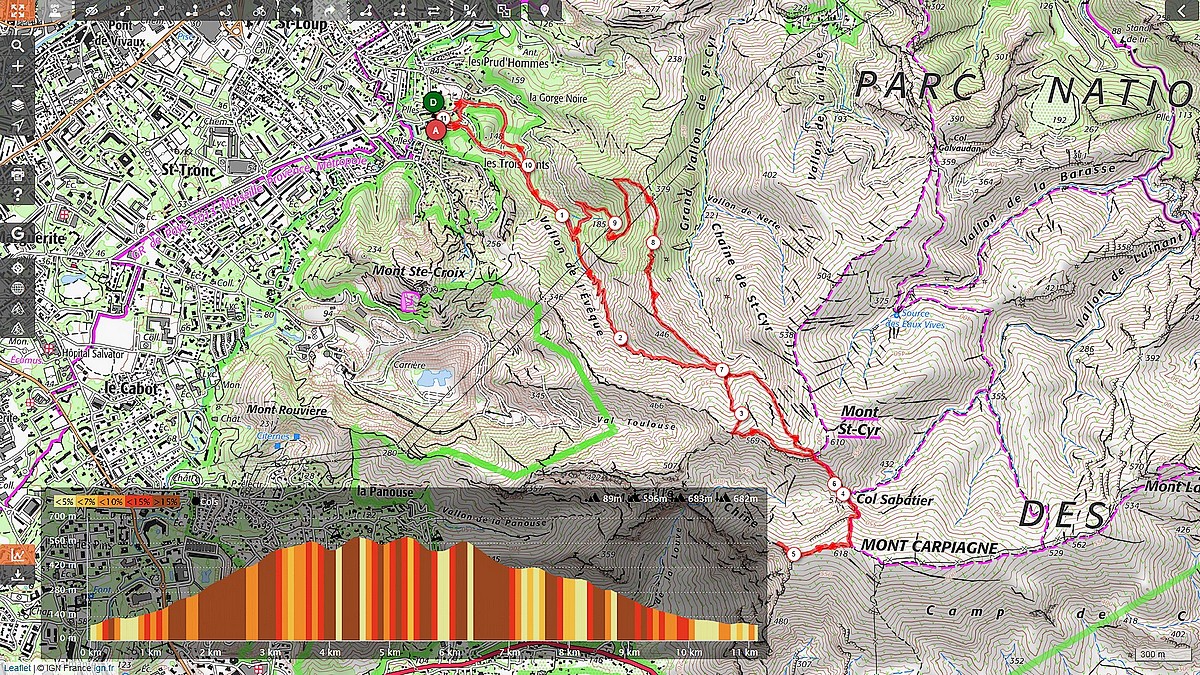Click the GPS person icon in top toolbar
Viewport: 1200px width, 675px height.
pos(54,10)
